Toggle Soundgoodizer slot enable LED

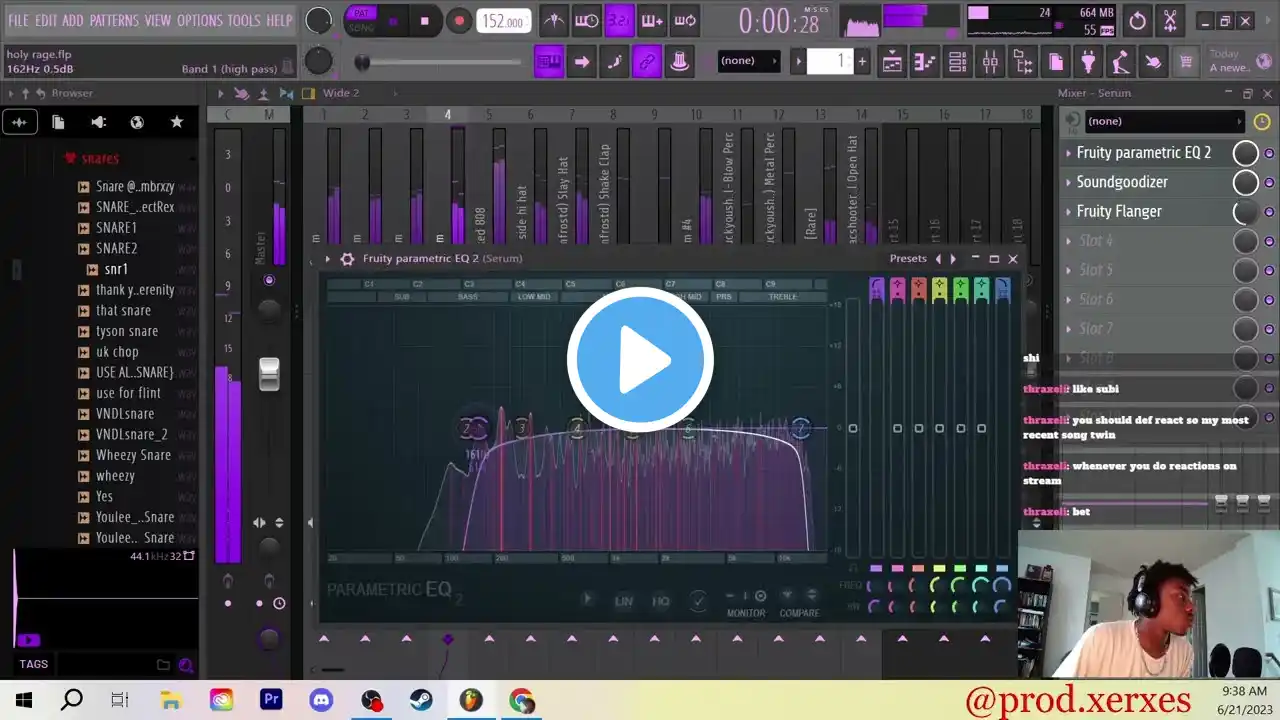(1269, 183)
